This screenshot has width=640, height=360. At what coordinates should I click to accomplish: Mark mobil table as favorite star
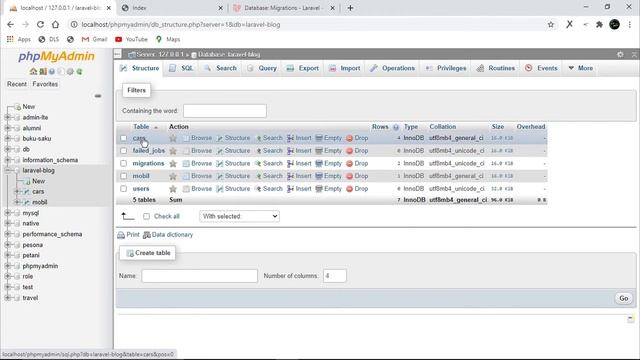(x=173, y=176)
